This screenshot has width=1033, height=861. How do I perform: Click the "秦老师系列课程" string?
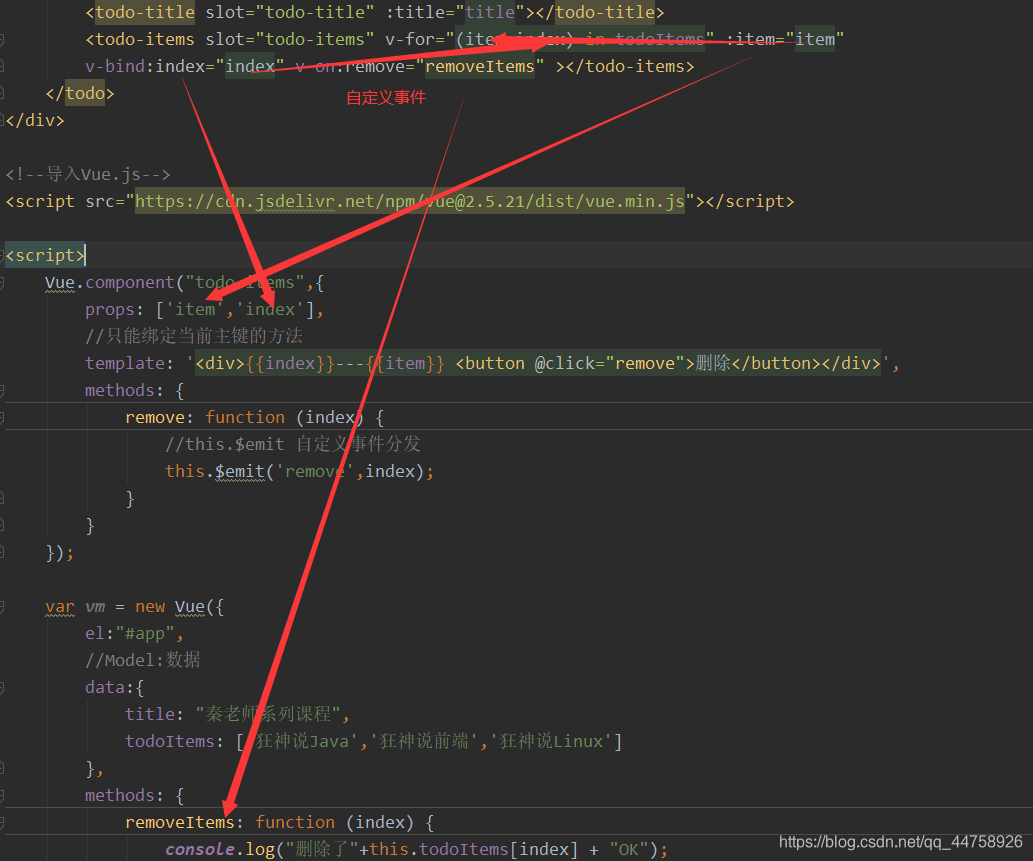coord(268,715)
